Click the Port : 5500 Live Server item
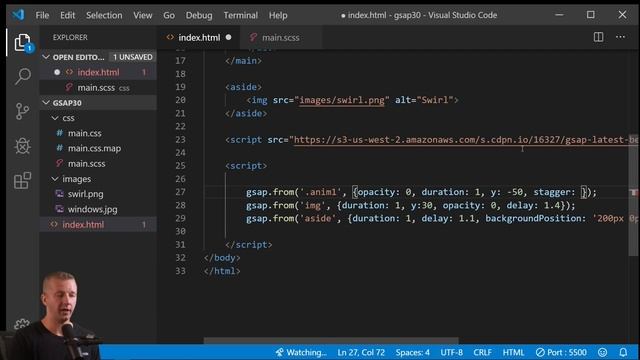The width and height of the screenshot is (640, 360). click(561, 352)
